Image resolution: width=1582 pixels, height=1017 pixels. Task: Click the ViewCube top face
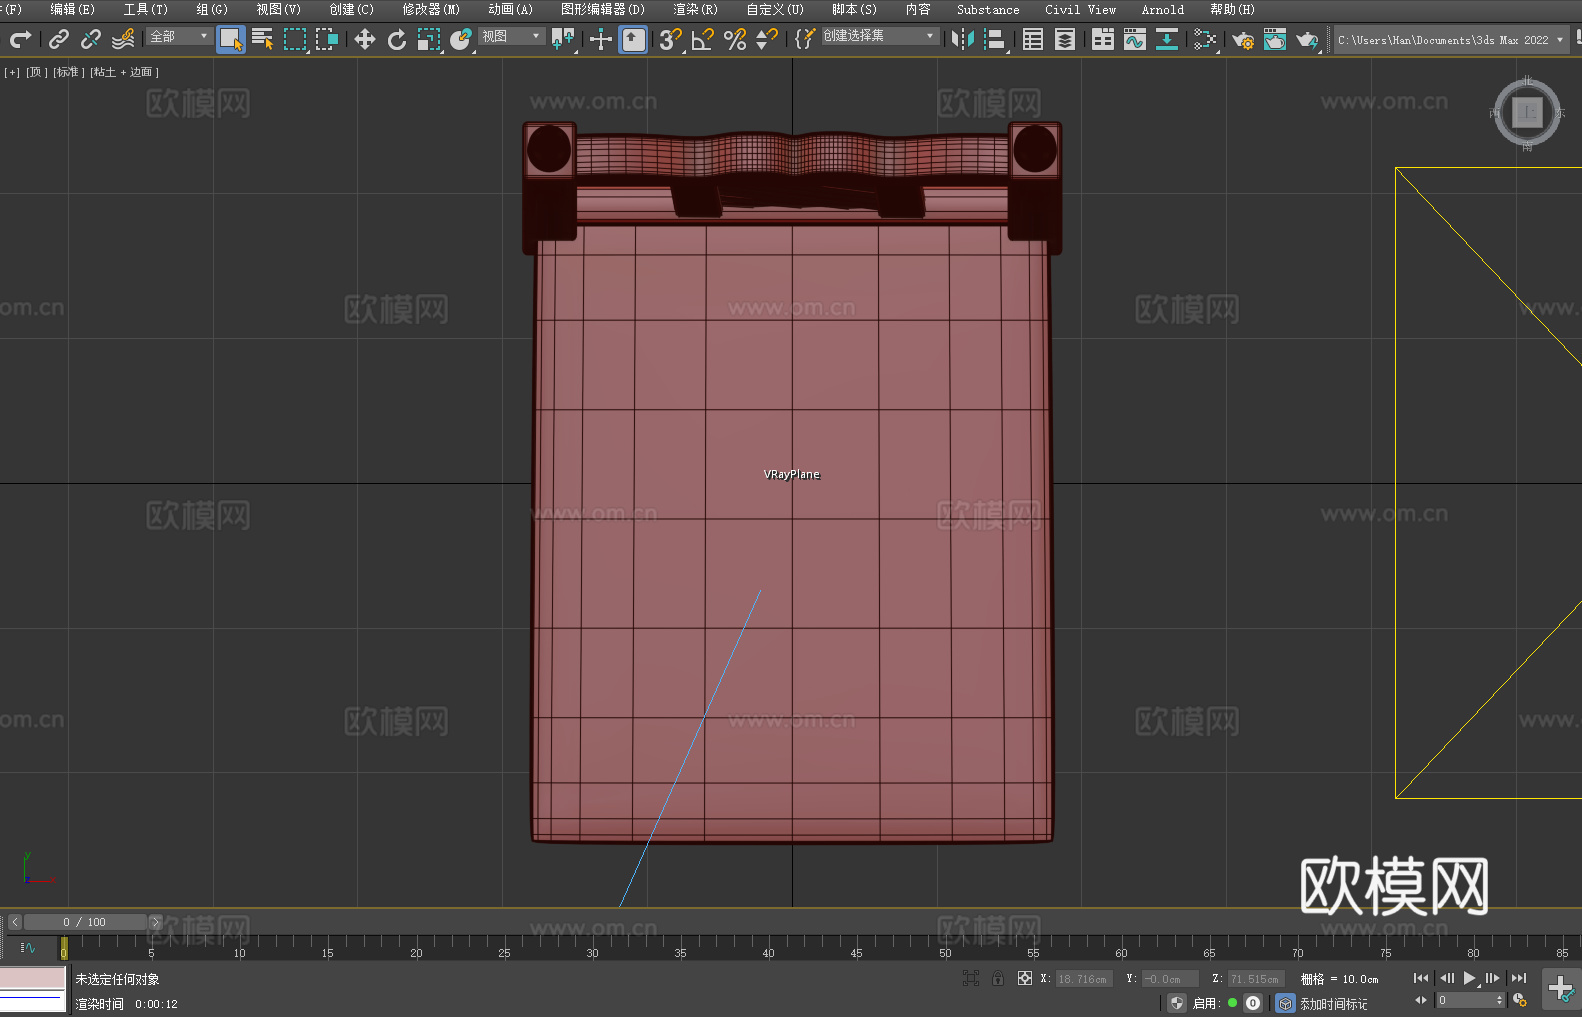pyautogui.click(x=1527, y=112)
